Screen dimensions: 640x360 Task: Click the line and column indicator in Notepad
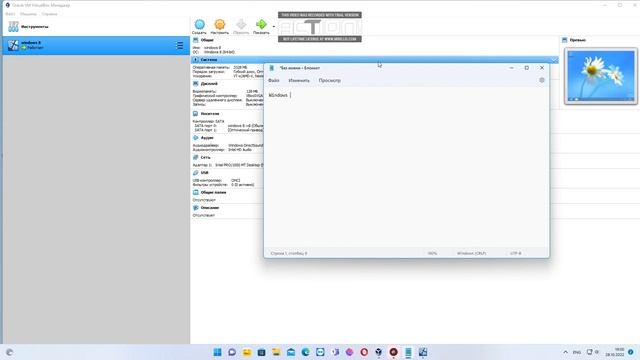(289, 253)
